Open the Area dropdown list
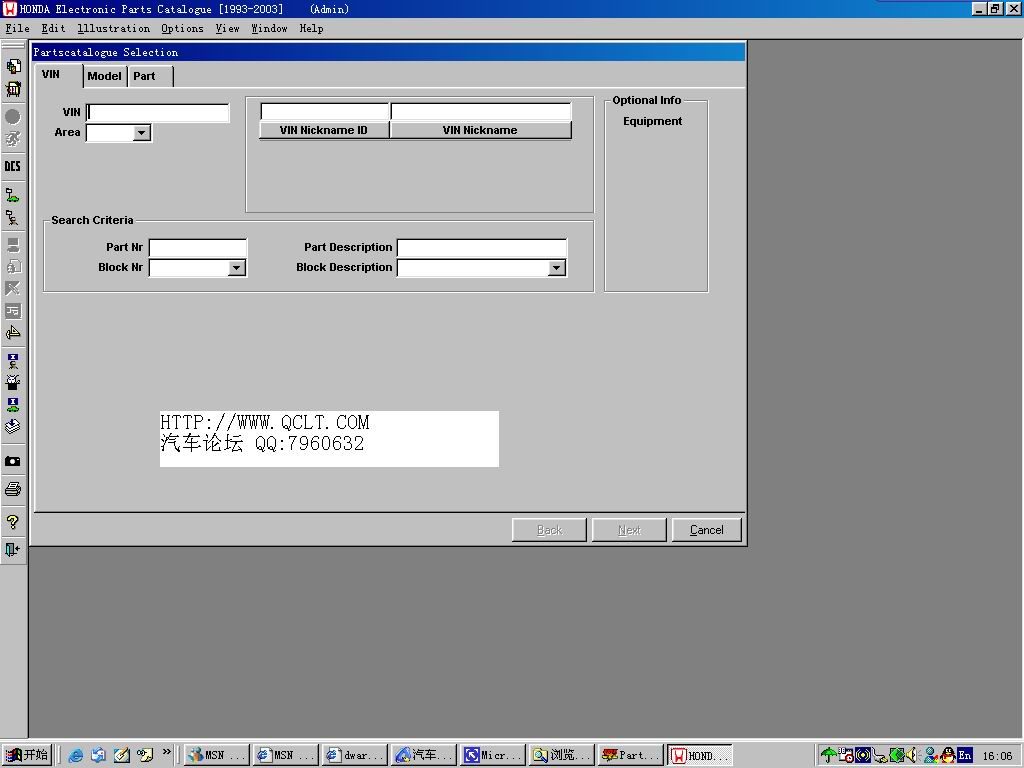Screen dimensions: 1024x768 [x=141, y=133]
